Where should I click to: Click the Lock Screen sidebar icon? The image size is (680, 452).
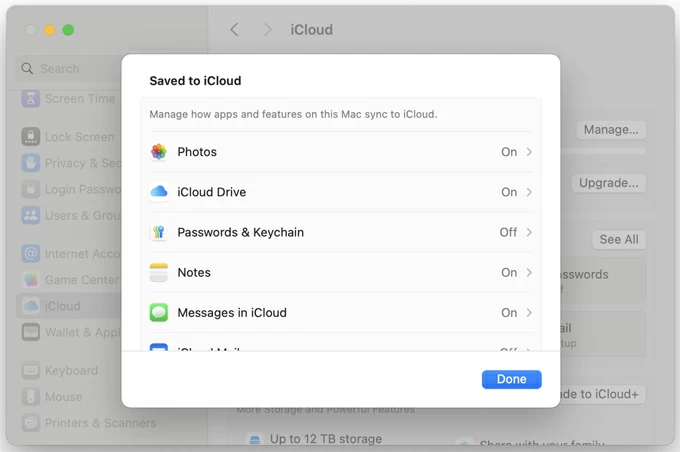click(31, 137)
